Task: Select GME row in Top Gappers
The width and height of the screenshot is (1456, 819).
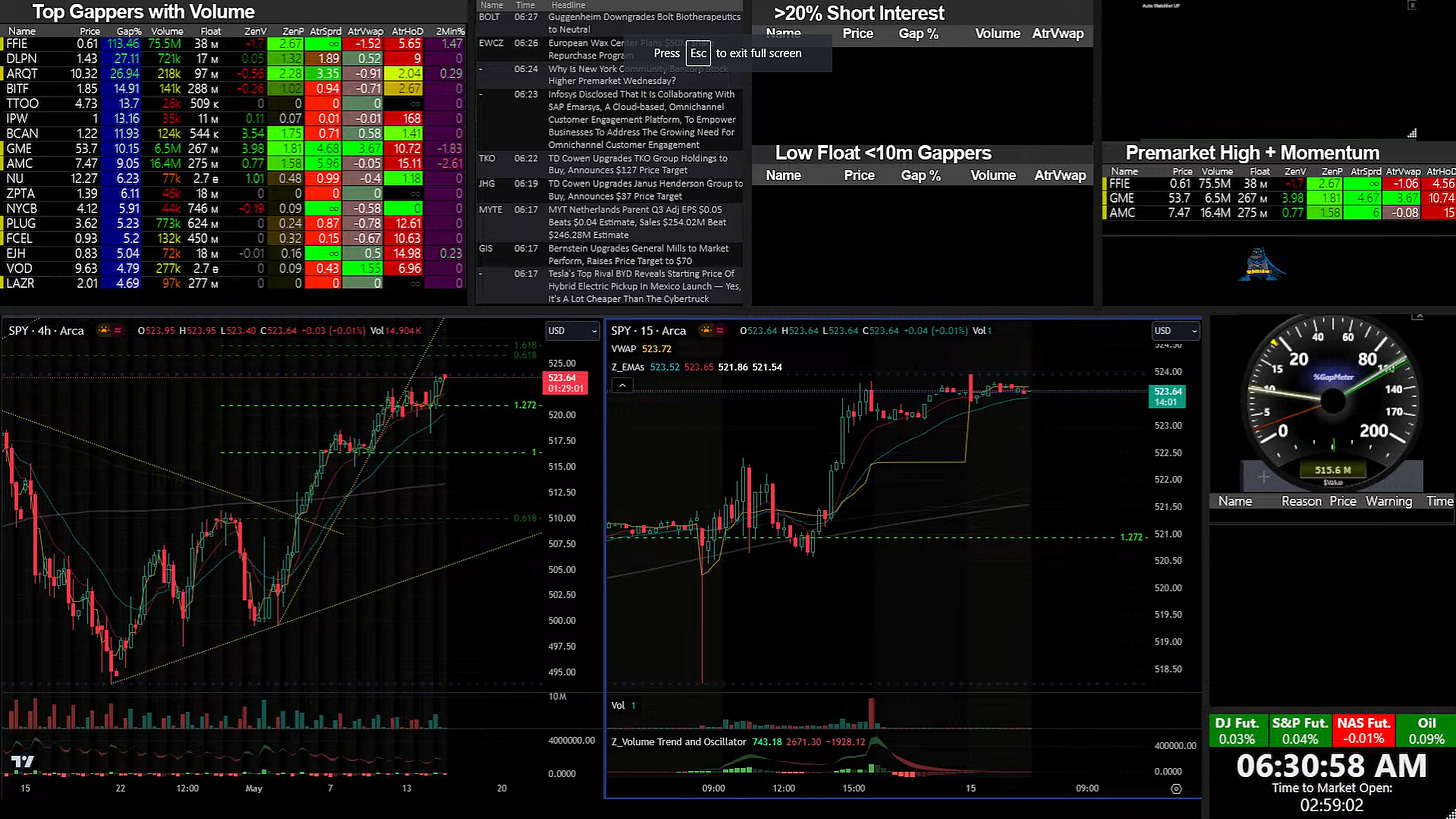Action: [234, 149]
